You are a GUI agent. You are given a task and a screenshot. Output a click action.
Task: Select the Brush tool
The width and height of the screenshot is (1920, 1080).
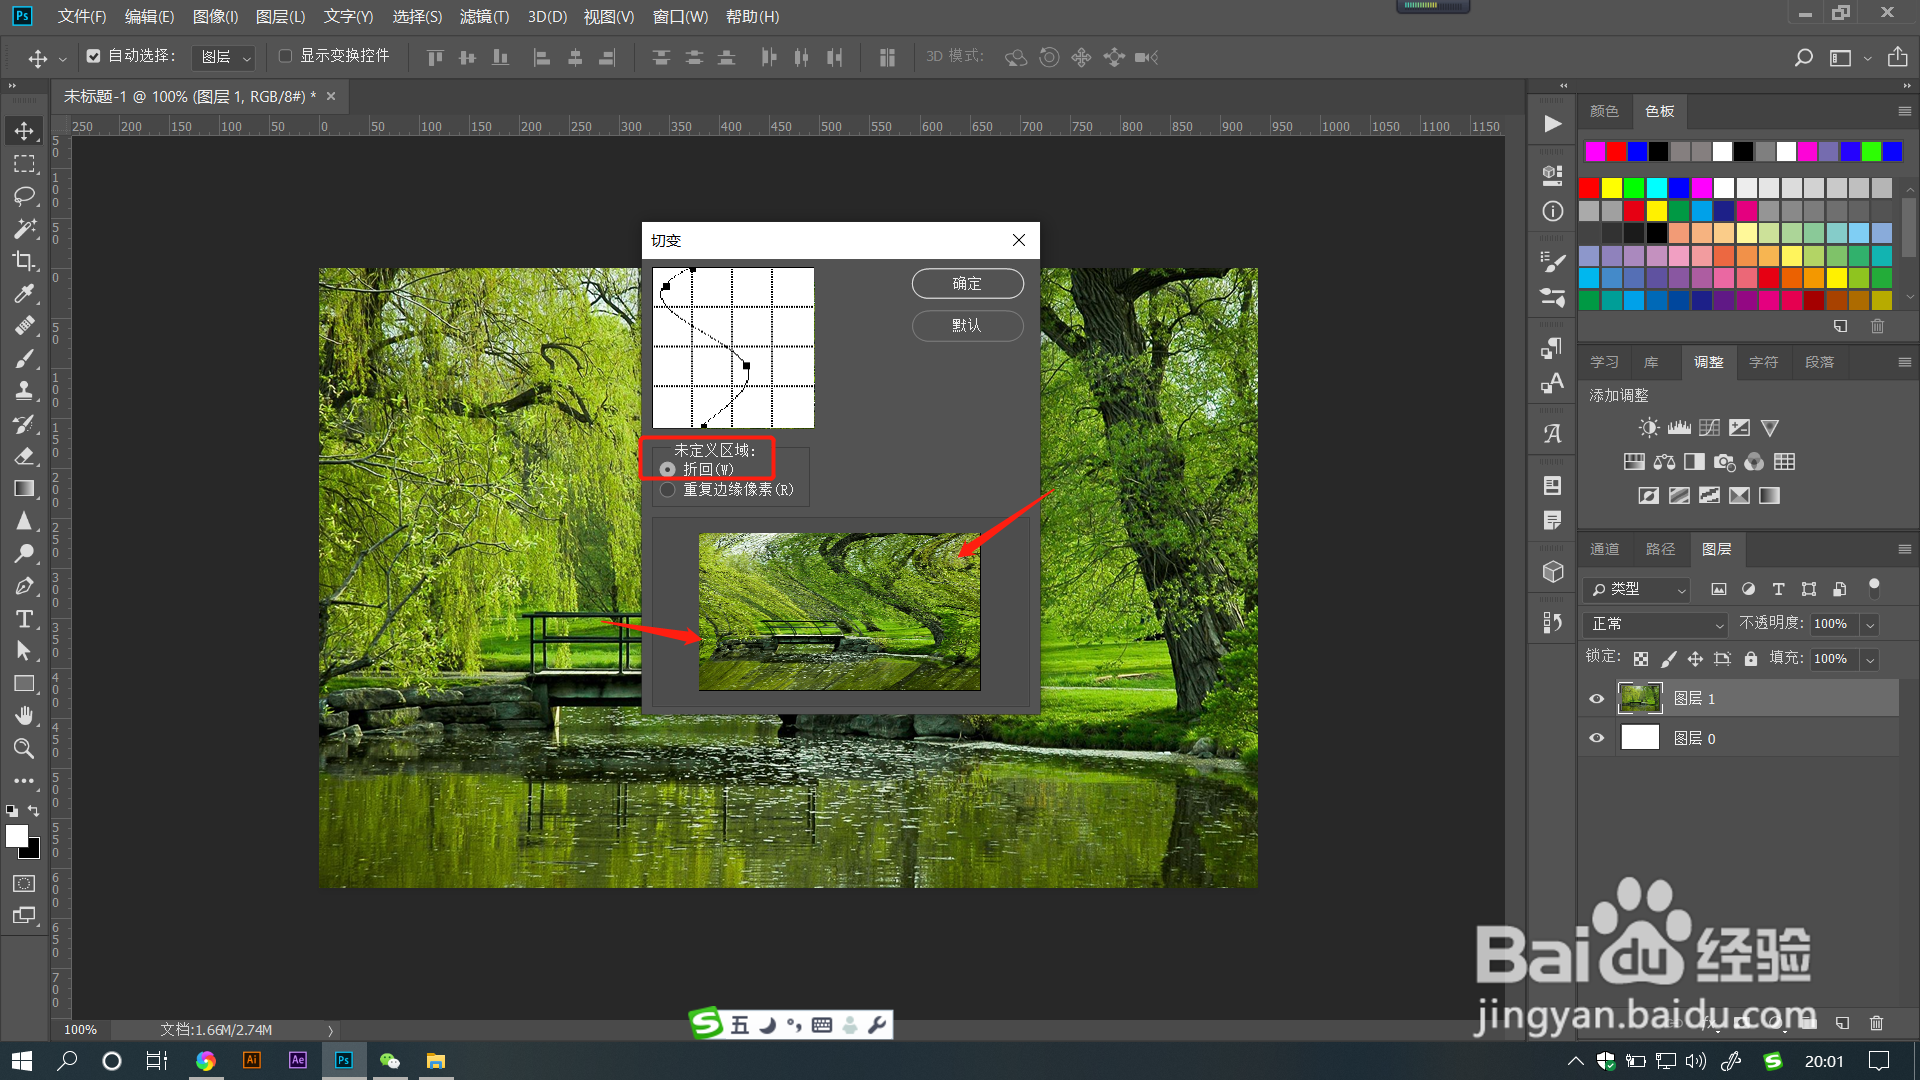[x=24, y=359]
